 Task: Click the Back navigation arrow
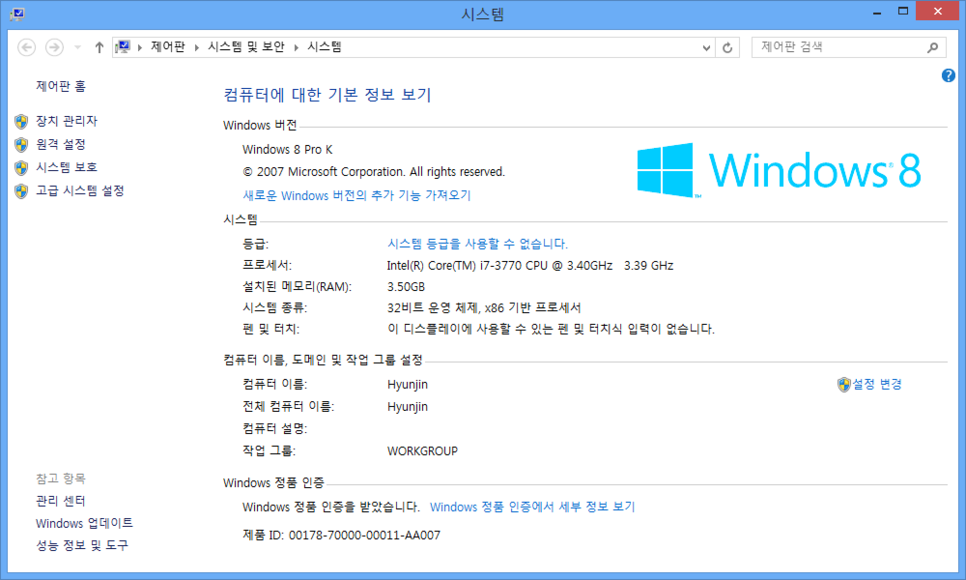pos(26,47)
